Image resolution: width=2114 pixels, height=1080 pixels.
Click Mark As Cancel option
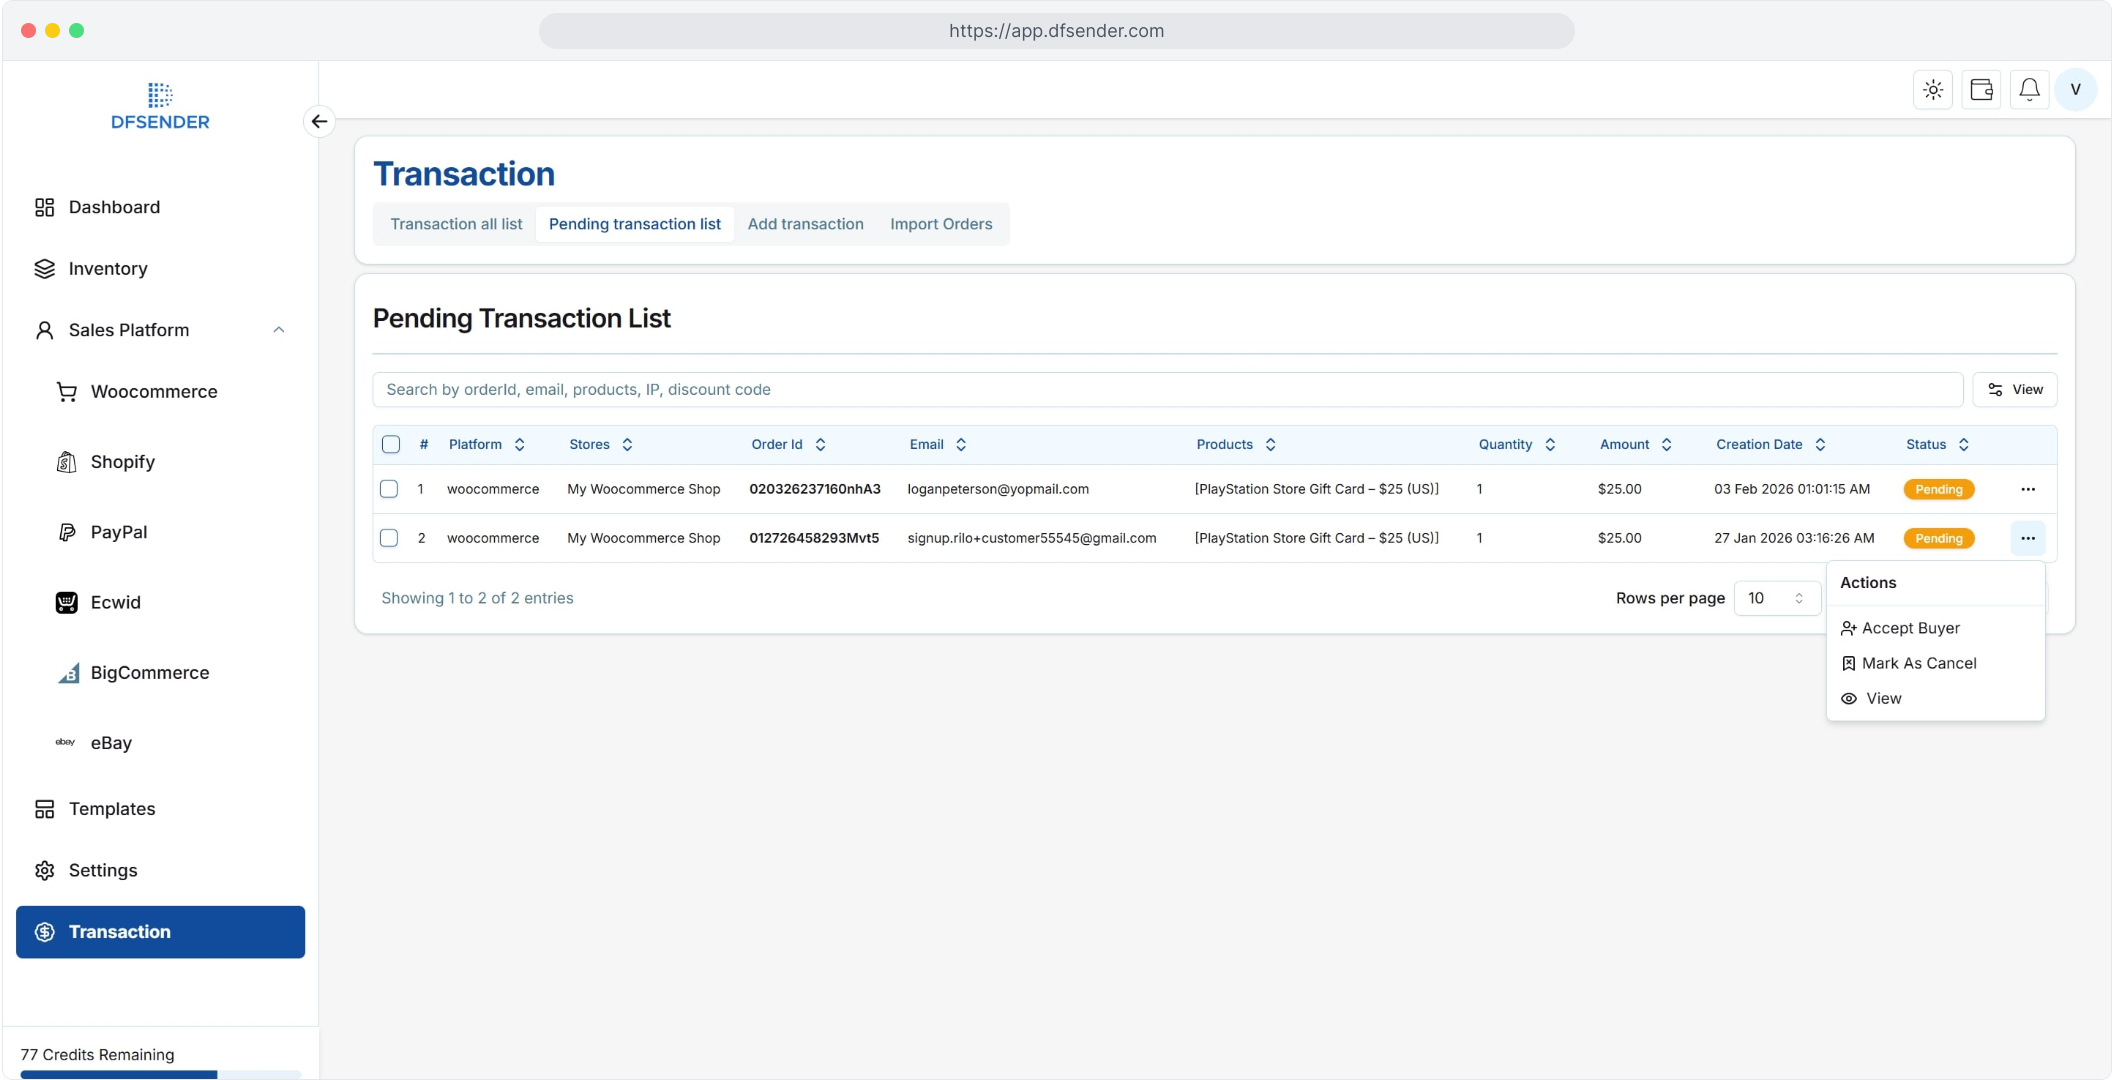[1918, 663]
